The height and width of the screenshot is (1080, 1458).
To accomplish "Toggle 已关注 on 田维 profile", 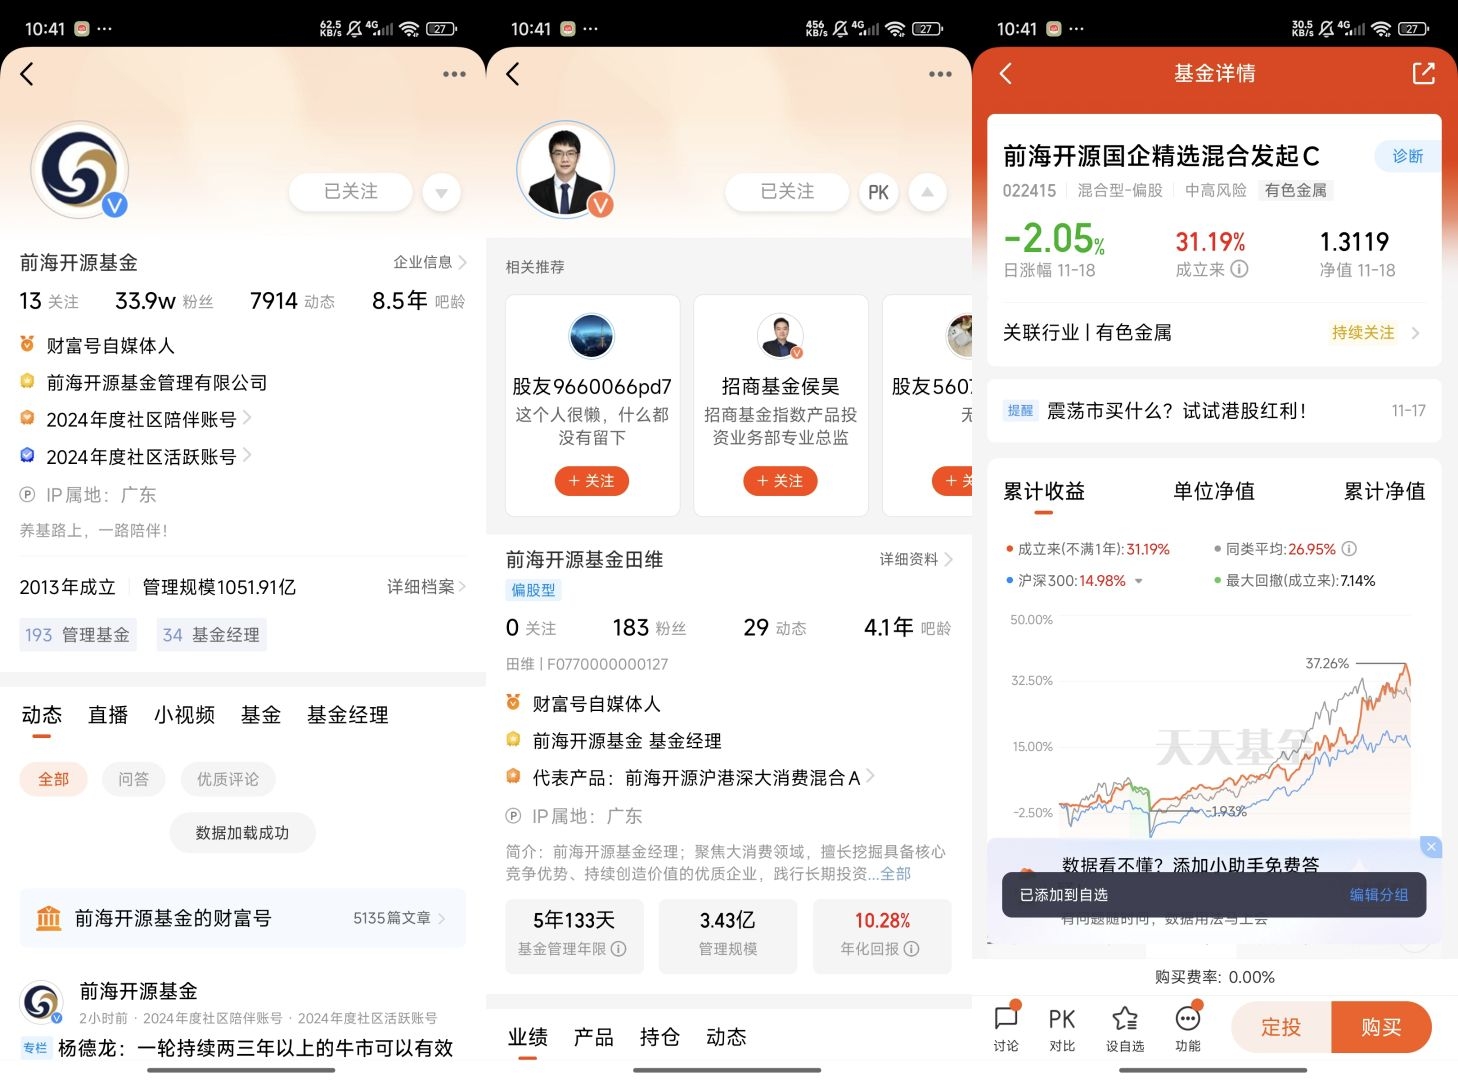I will [787, 191].
